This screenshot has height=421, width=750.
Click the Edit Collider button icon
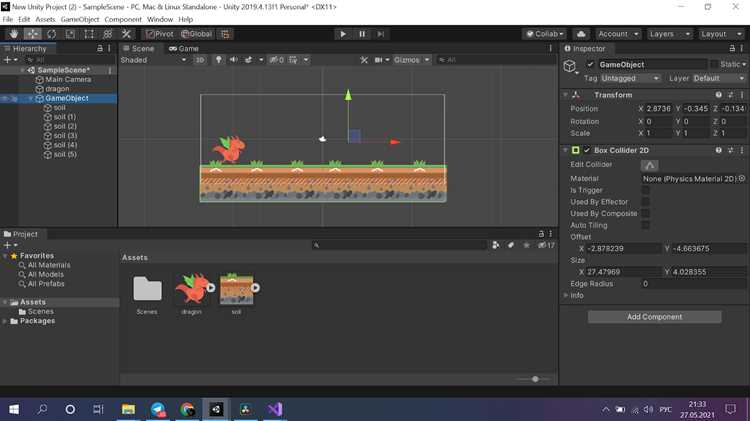click(650, 165)
